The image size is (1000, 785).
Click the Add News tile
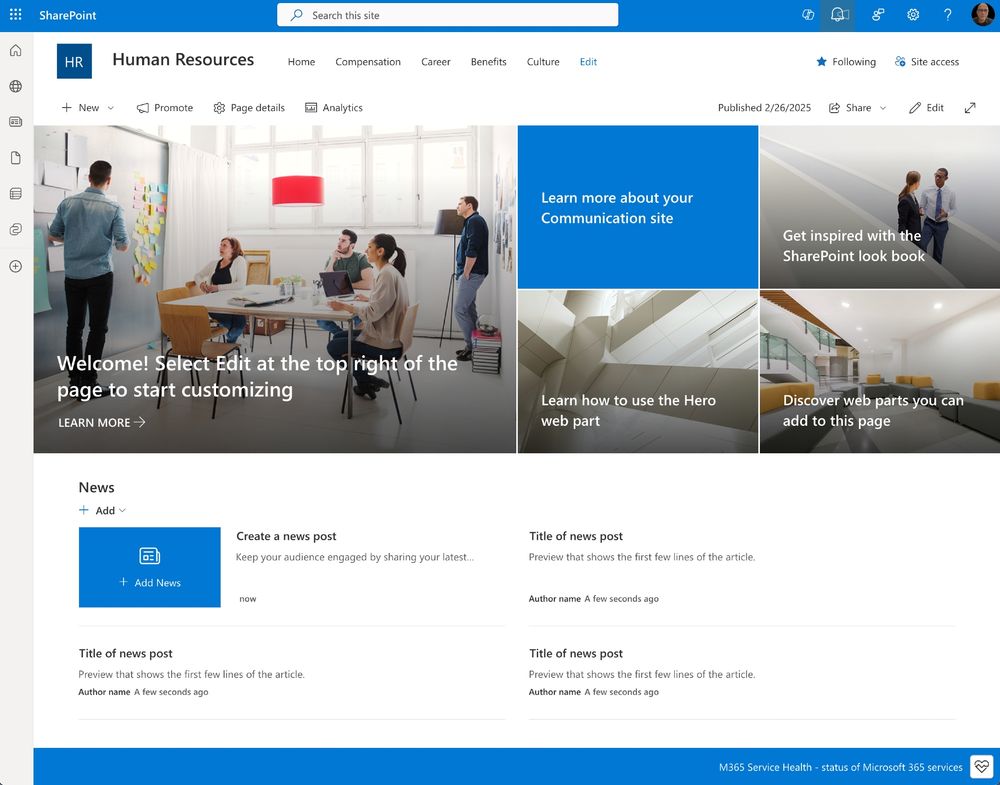(x=150, y=567)
